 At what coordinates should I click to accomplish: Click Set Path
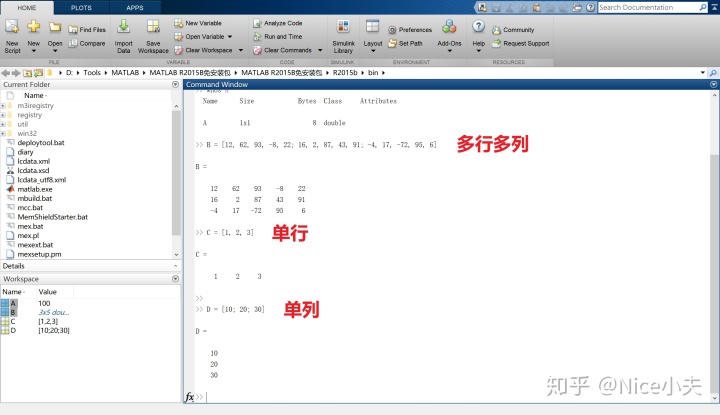405,44
